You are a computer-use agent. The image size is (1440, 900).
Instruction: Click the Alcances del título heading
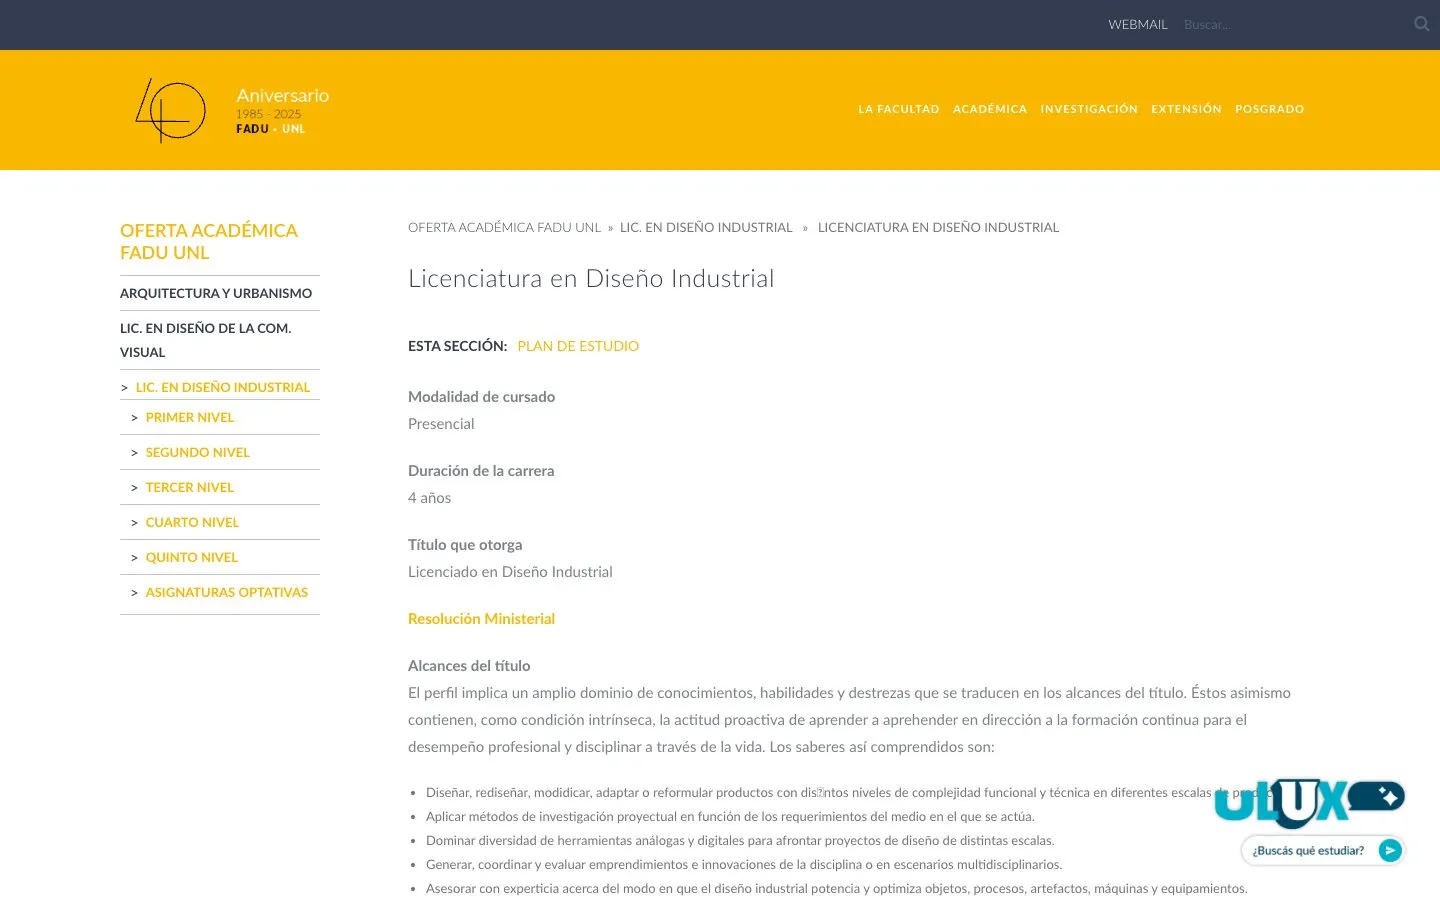(469, 666)
